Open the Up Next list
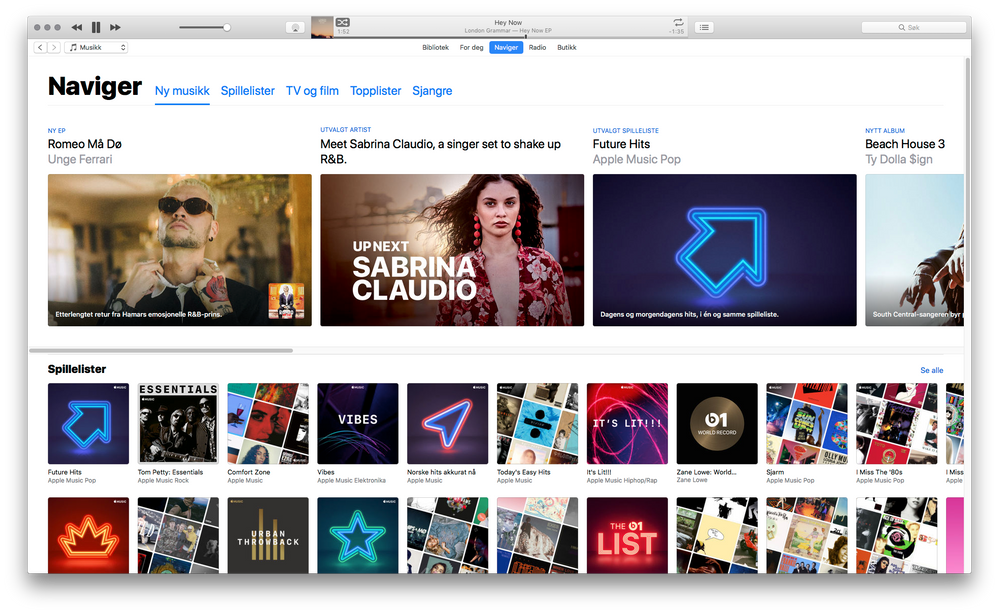 (704, 27)
